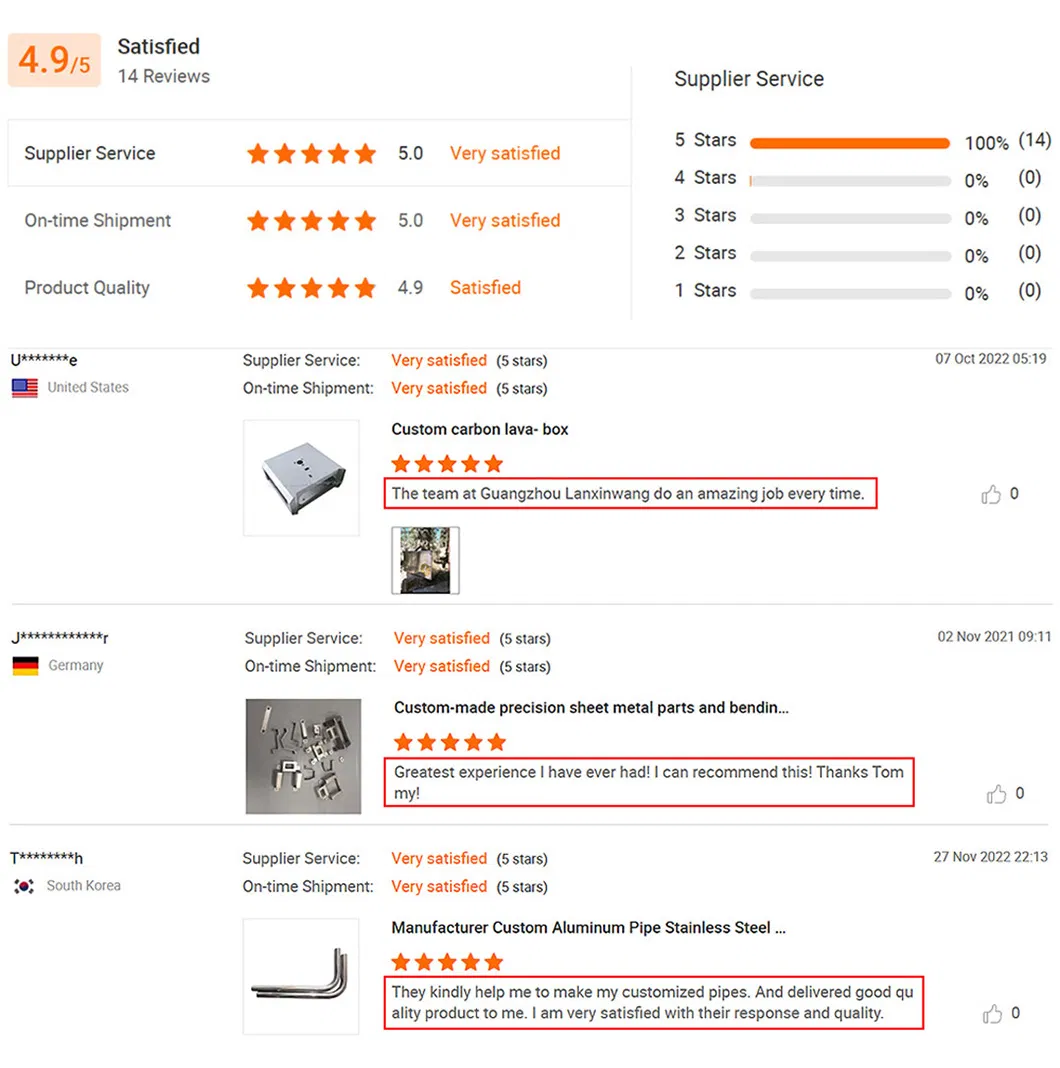Image resolution: width=1060 pixels, height=1068 pixels.
Task: Open reviewer U*******e's profile
Action: click(43, 360)
